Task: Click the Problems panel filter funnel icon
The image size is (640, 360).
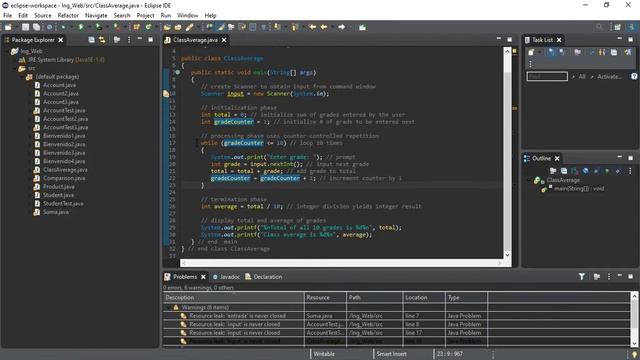Action: [582, 276]
